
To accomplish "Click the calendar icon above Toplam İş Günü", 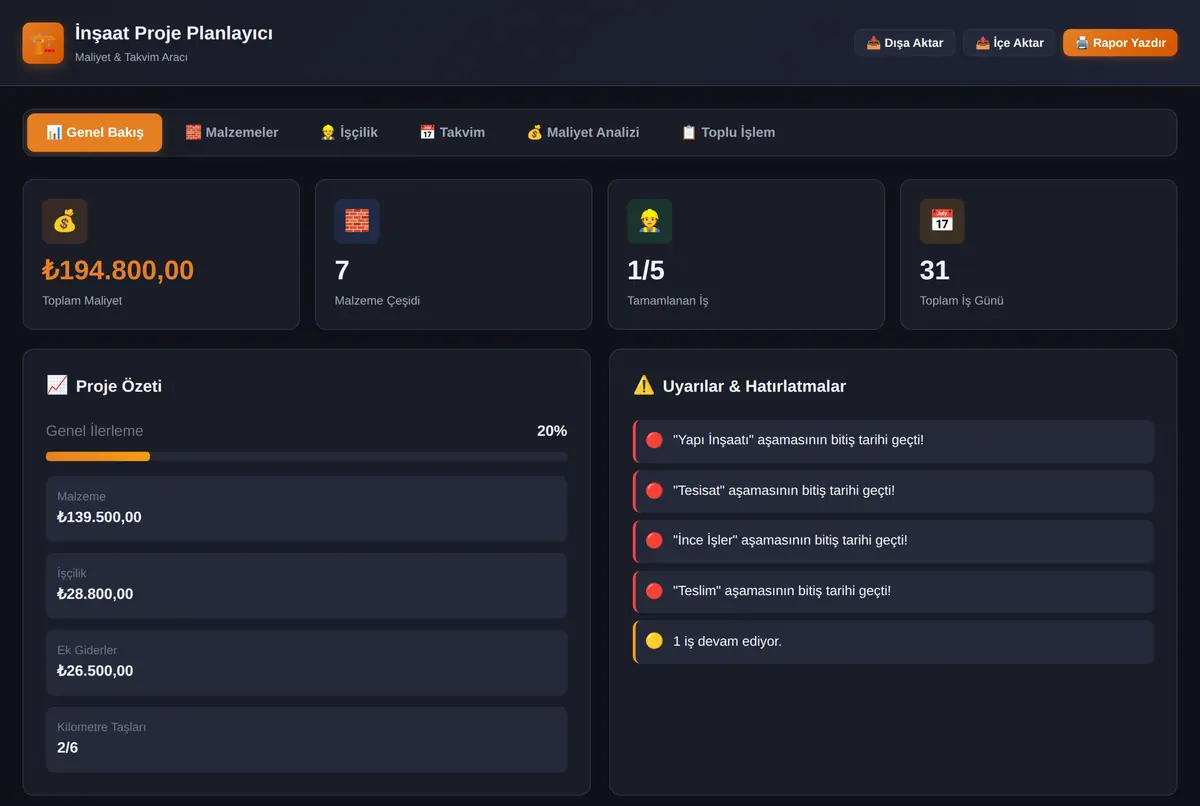I will tap(942, 221).
